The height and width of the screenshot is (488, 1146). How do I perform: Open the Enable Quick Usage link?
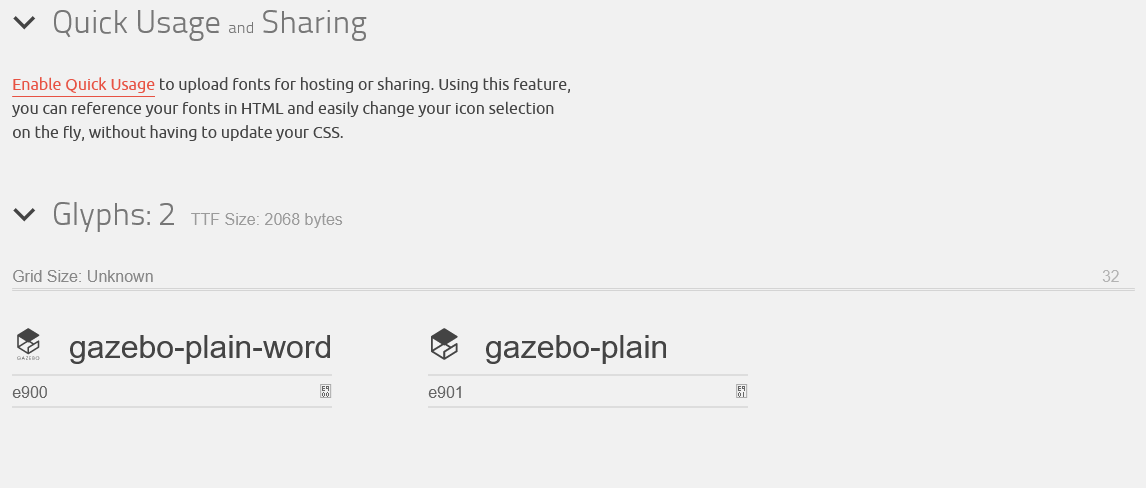[x=83, y=85]
